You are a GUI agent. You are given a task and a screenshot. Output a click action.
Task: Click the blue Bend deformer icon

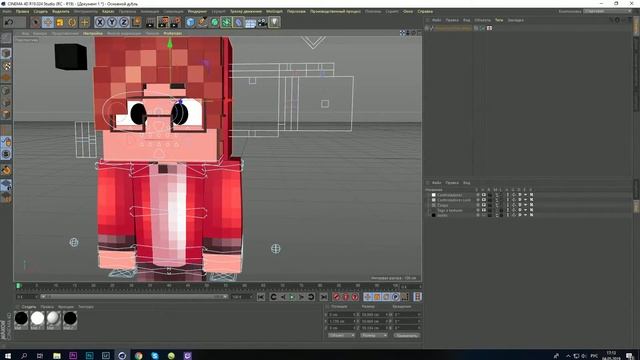[x=238, y=22]
